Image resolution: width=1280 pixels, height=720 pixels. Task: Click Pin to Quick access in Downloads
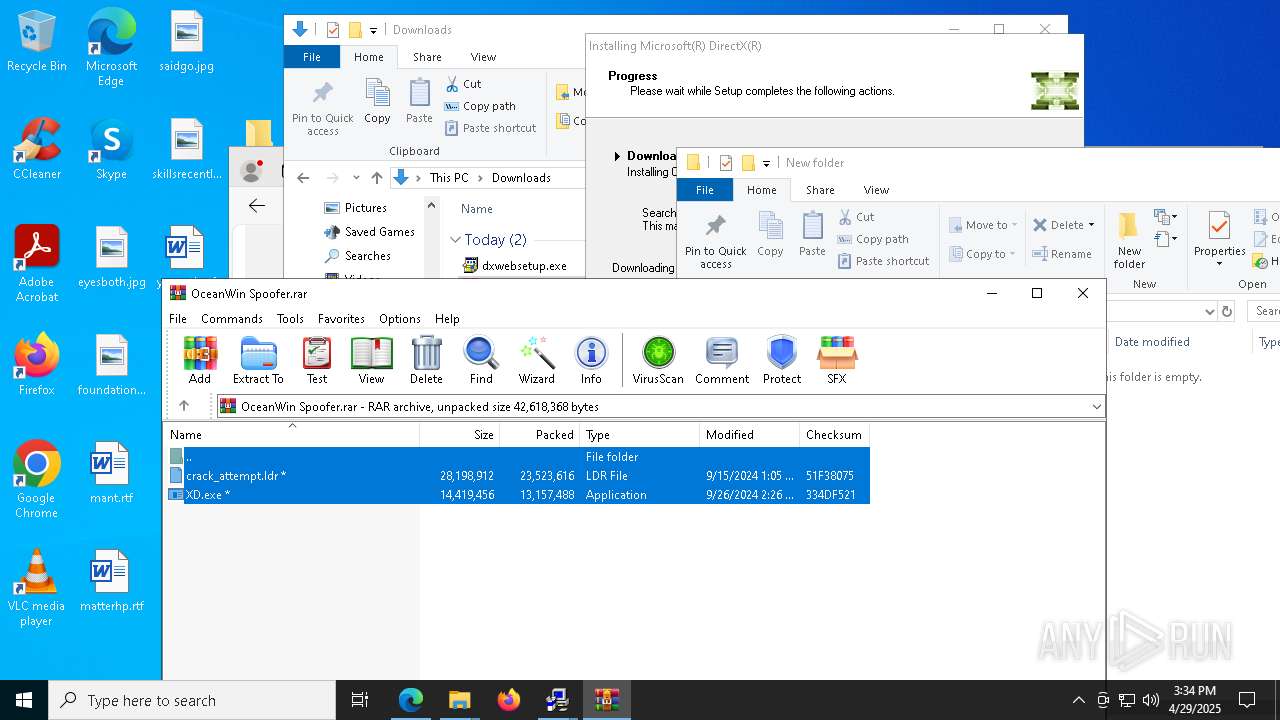point(322,108)
